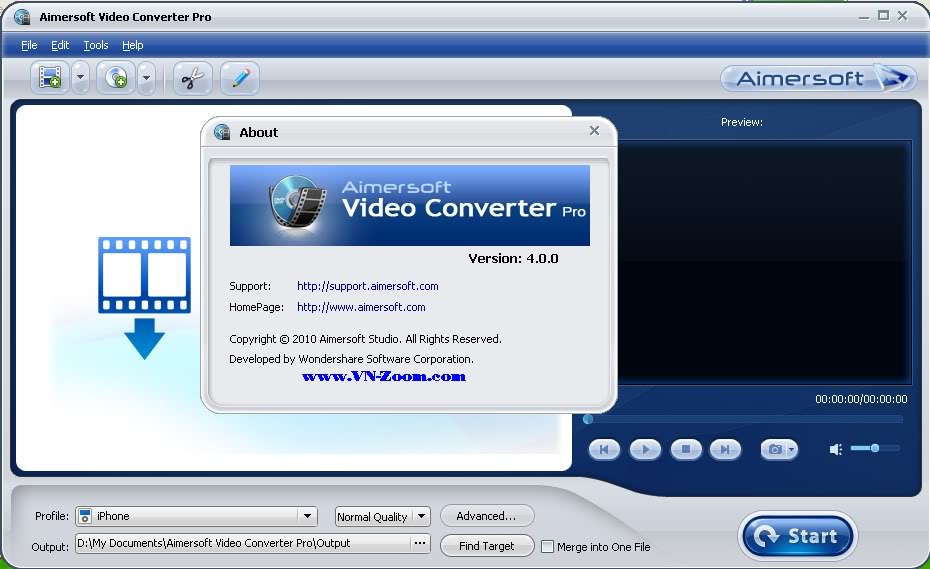
Task: Expand the Load DVD dropdown arrow
Action: [x=146, y=78]
